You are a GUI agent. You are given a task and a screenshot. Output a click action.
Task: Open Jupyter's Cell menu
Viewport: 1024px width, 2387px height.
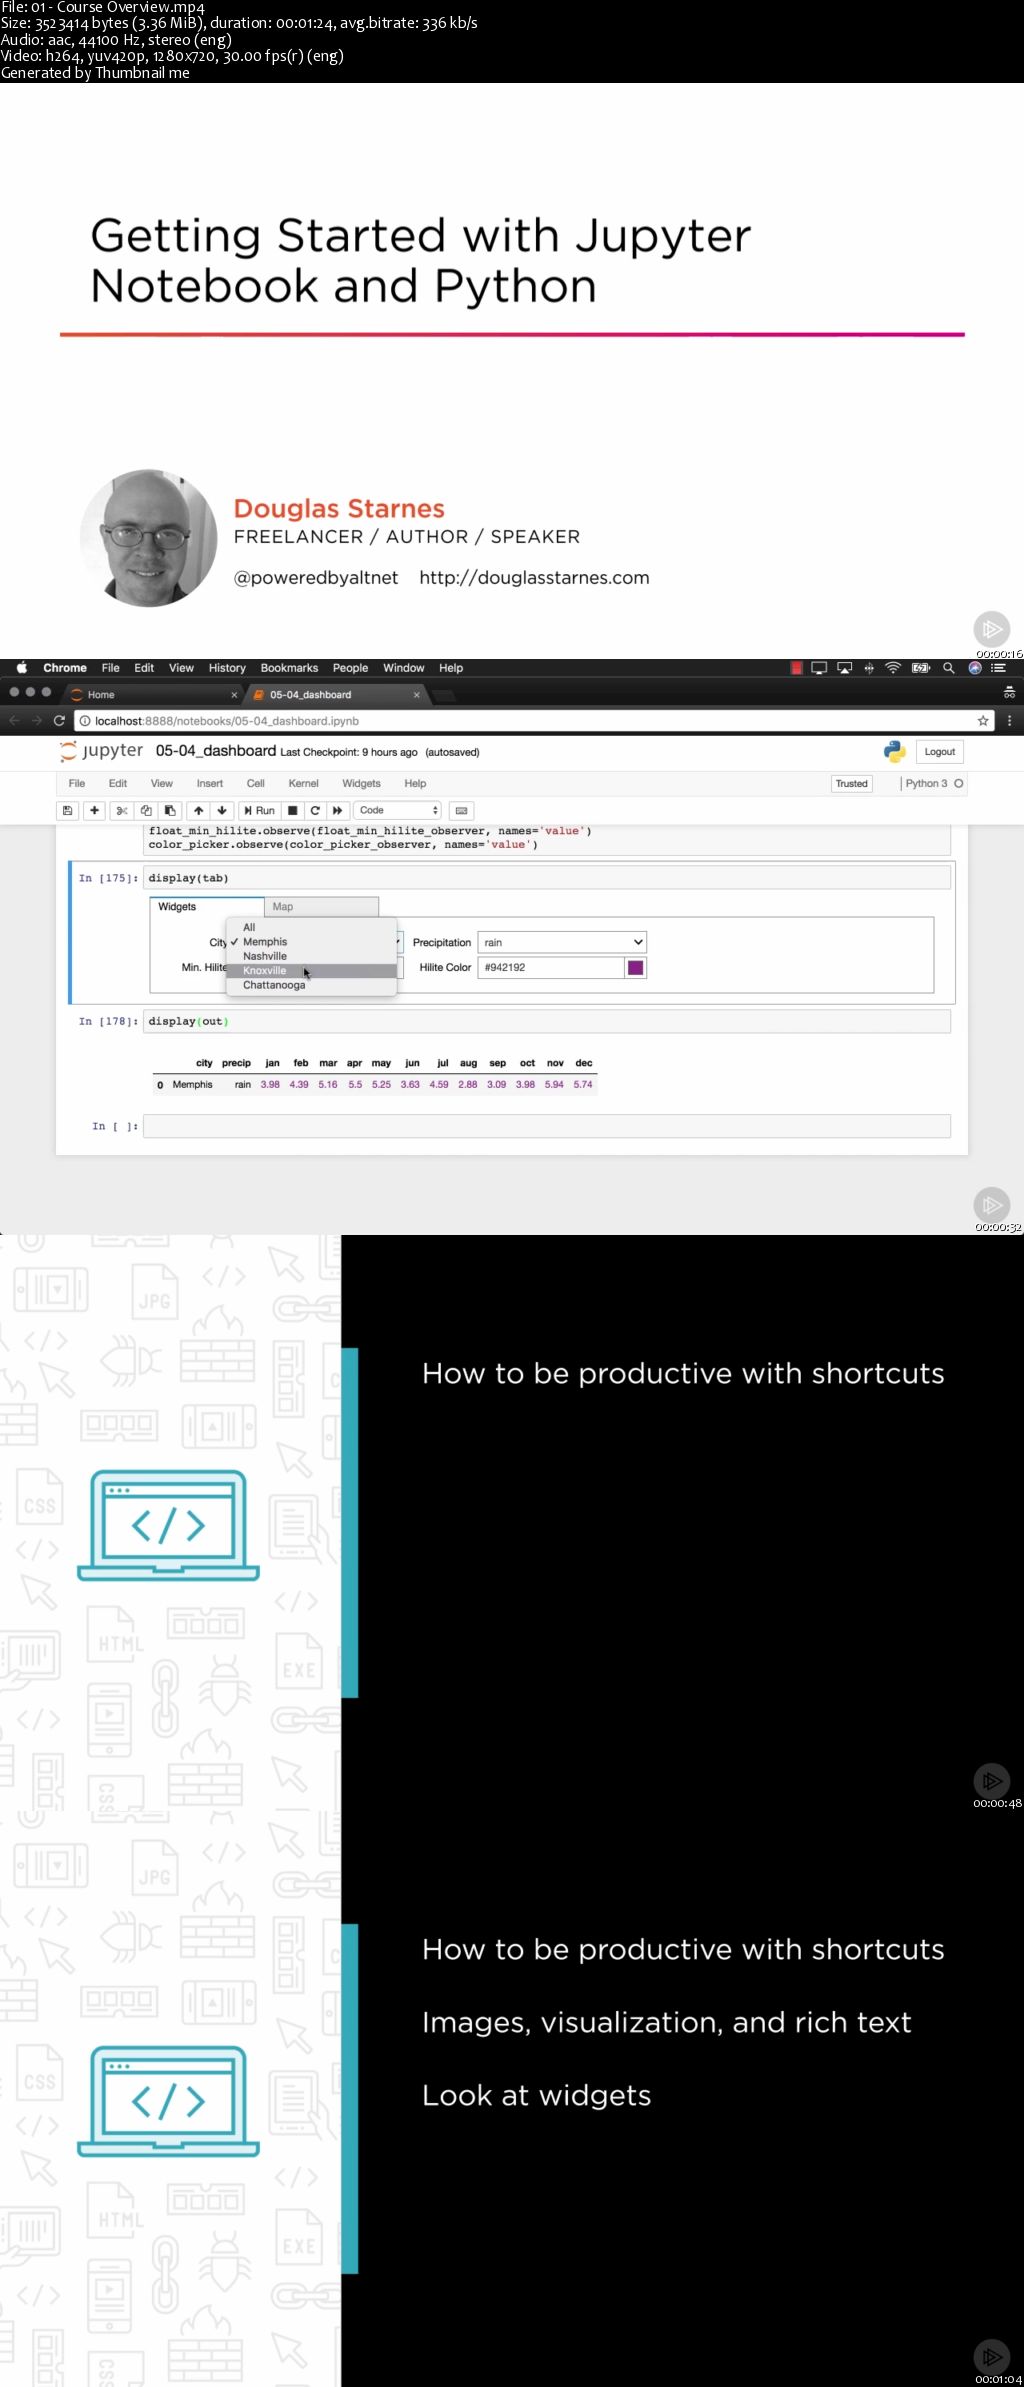[x=256, y=783]
